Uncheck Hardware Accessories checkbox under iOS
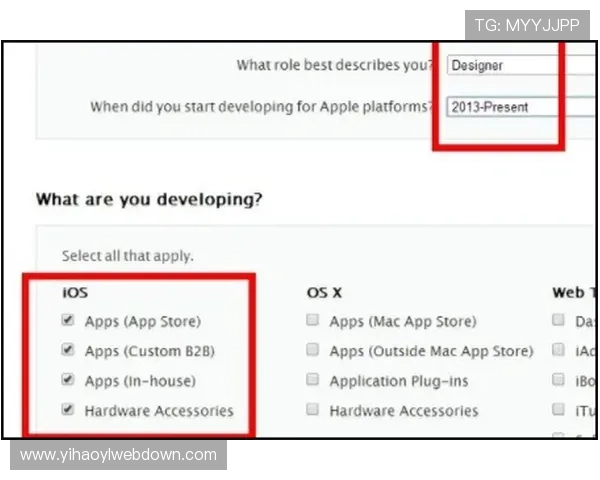Image resolution: width=600 pixels, height=480 pixels. coord(68,410)
